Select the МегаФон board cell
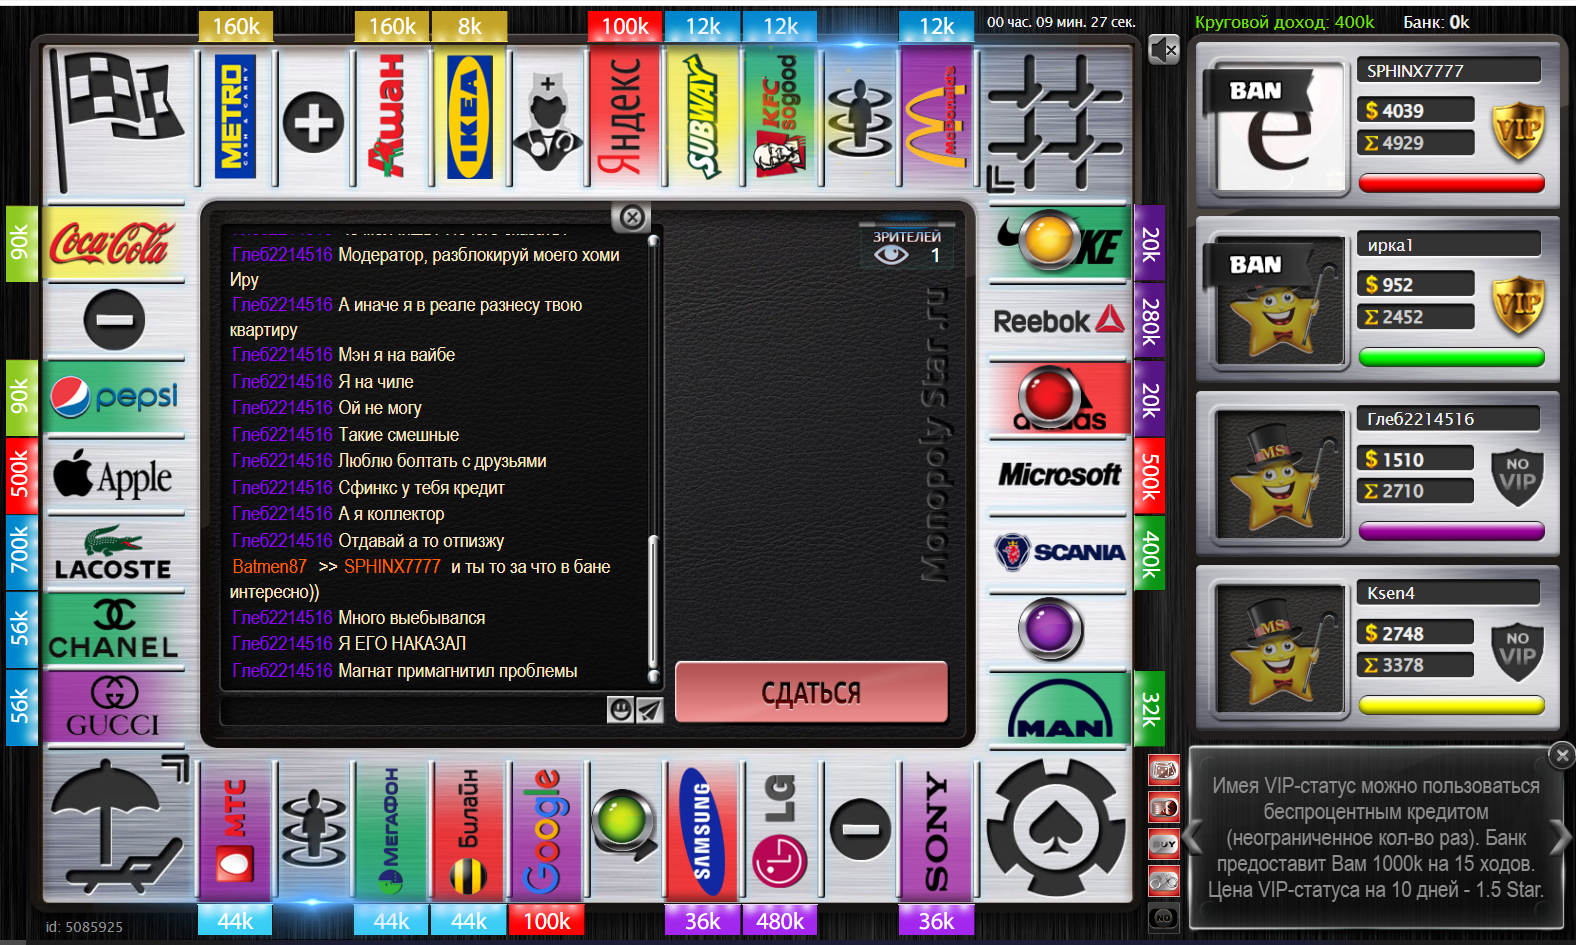 pyautogui.click(x=392, y=832)
